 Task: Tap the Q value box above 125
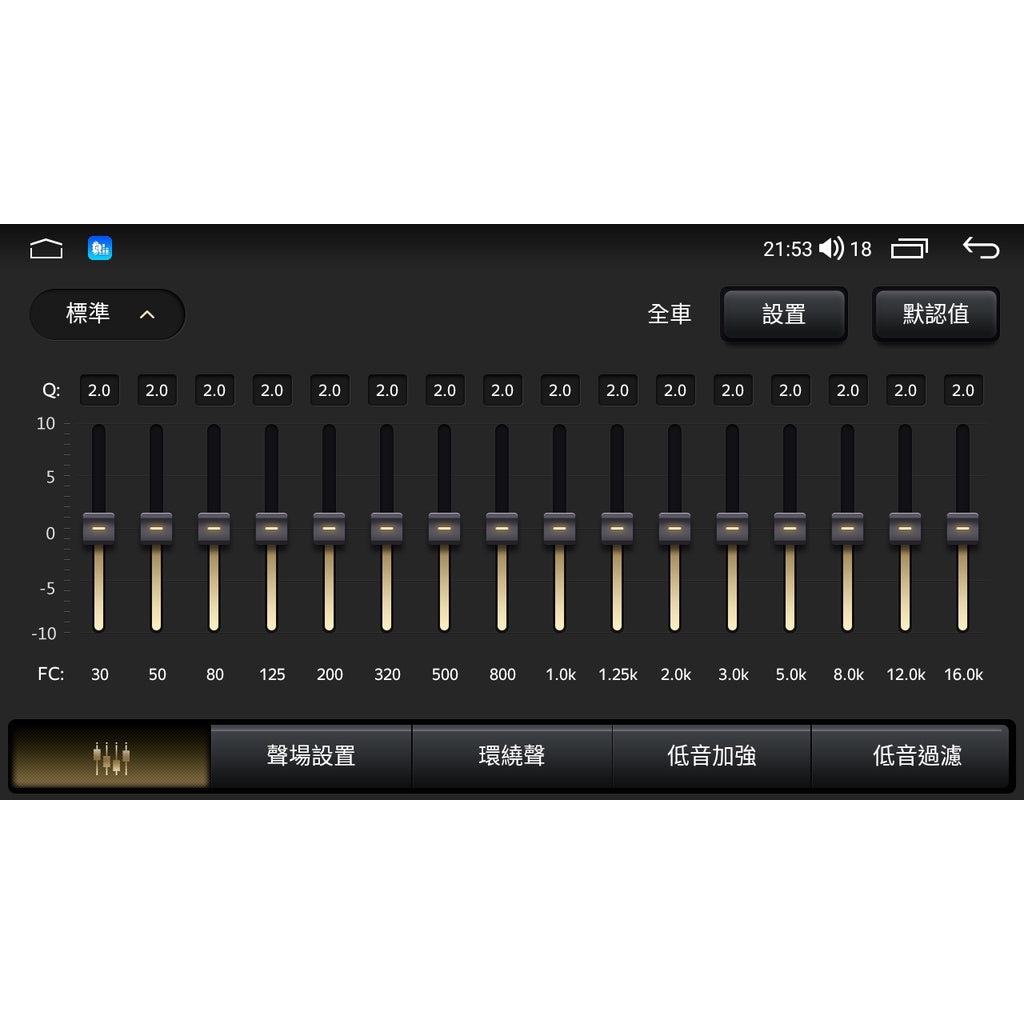click(x=272, y=391)
